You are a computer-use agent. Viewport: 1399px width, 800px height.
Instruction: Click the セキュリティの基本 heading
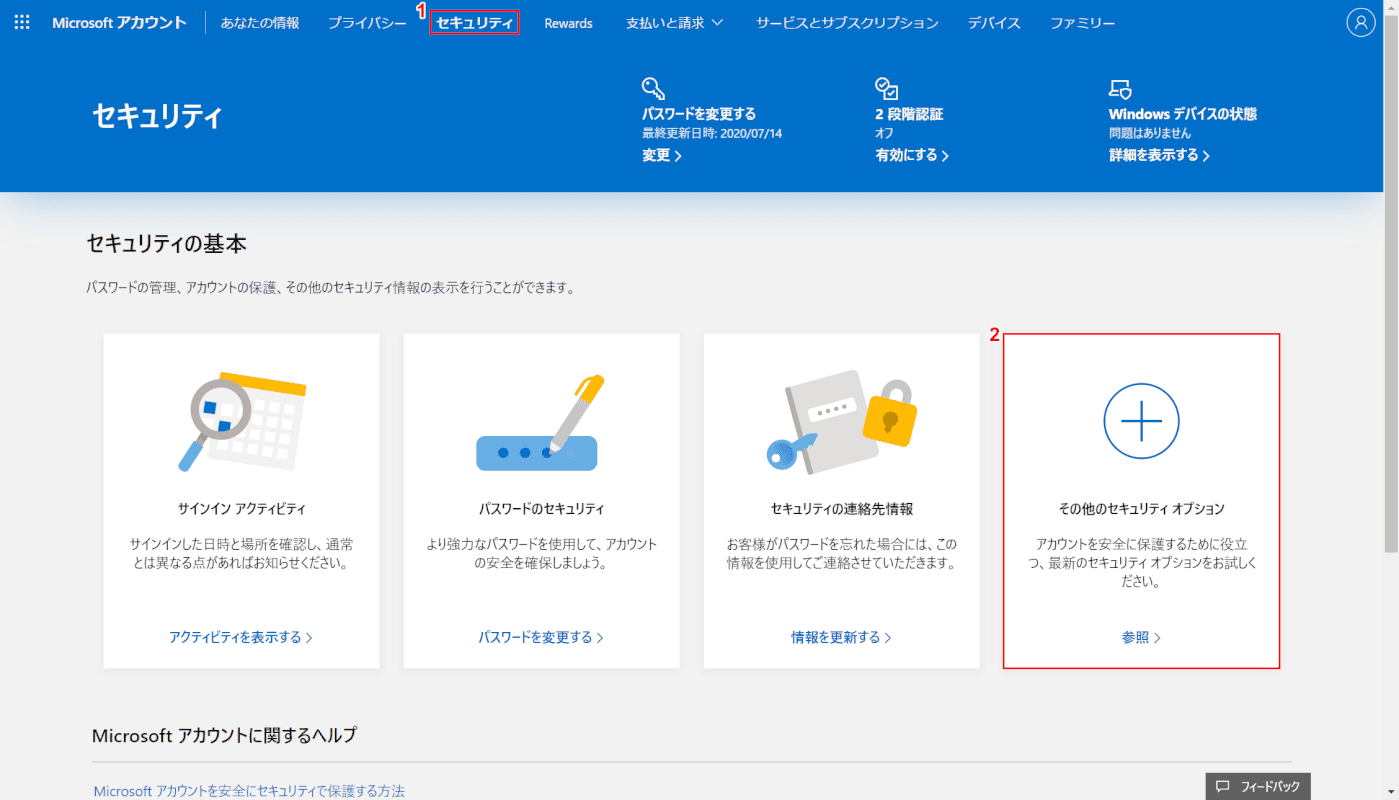click(x=166, y=243)
